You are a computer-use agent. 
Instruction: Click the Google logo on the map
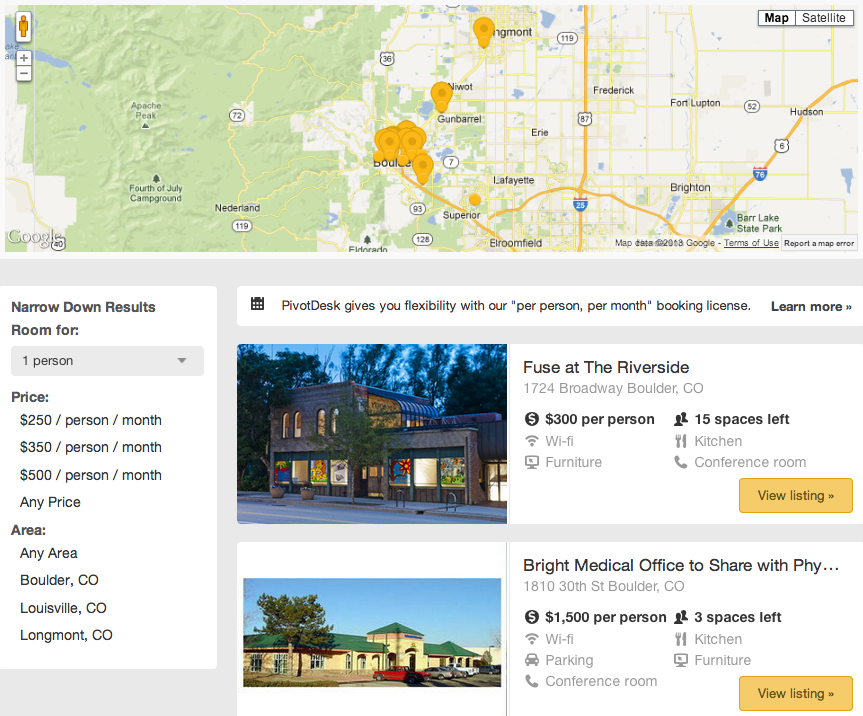33,238
